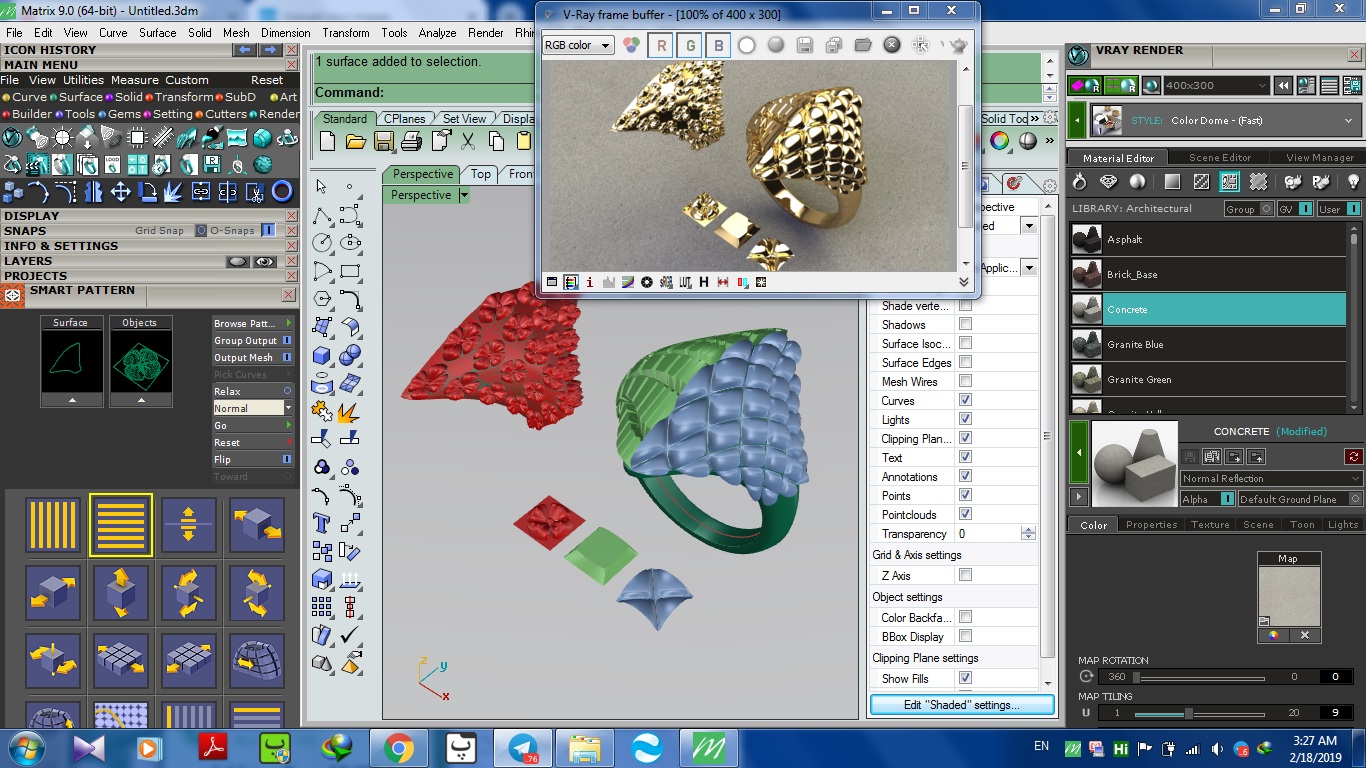Click the save image icon in V-Ray frame buffer
This screenshot has width=1366, height=768.
pos(805,45)
